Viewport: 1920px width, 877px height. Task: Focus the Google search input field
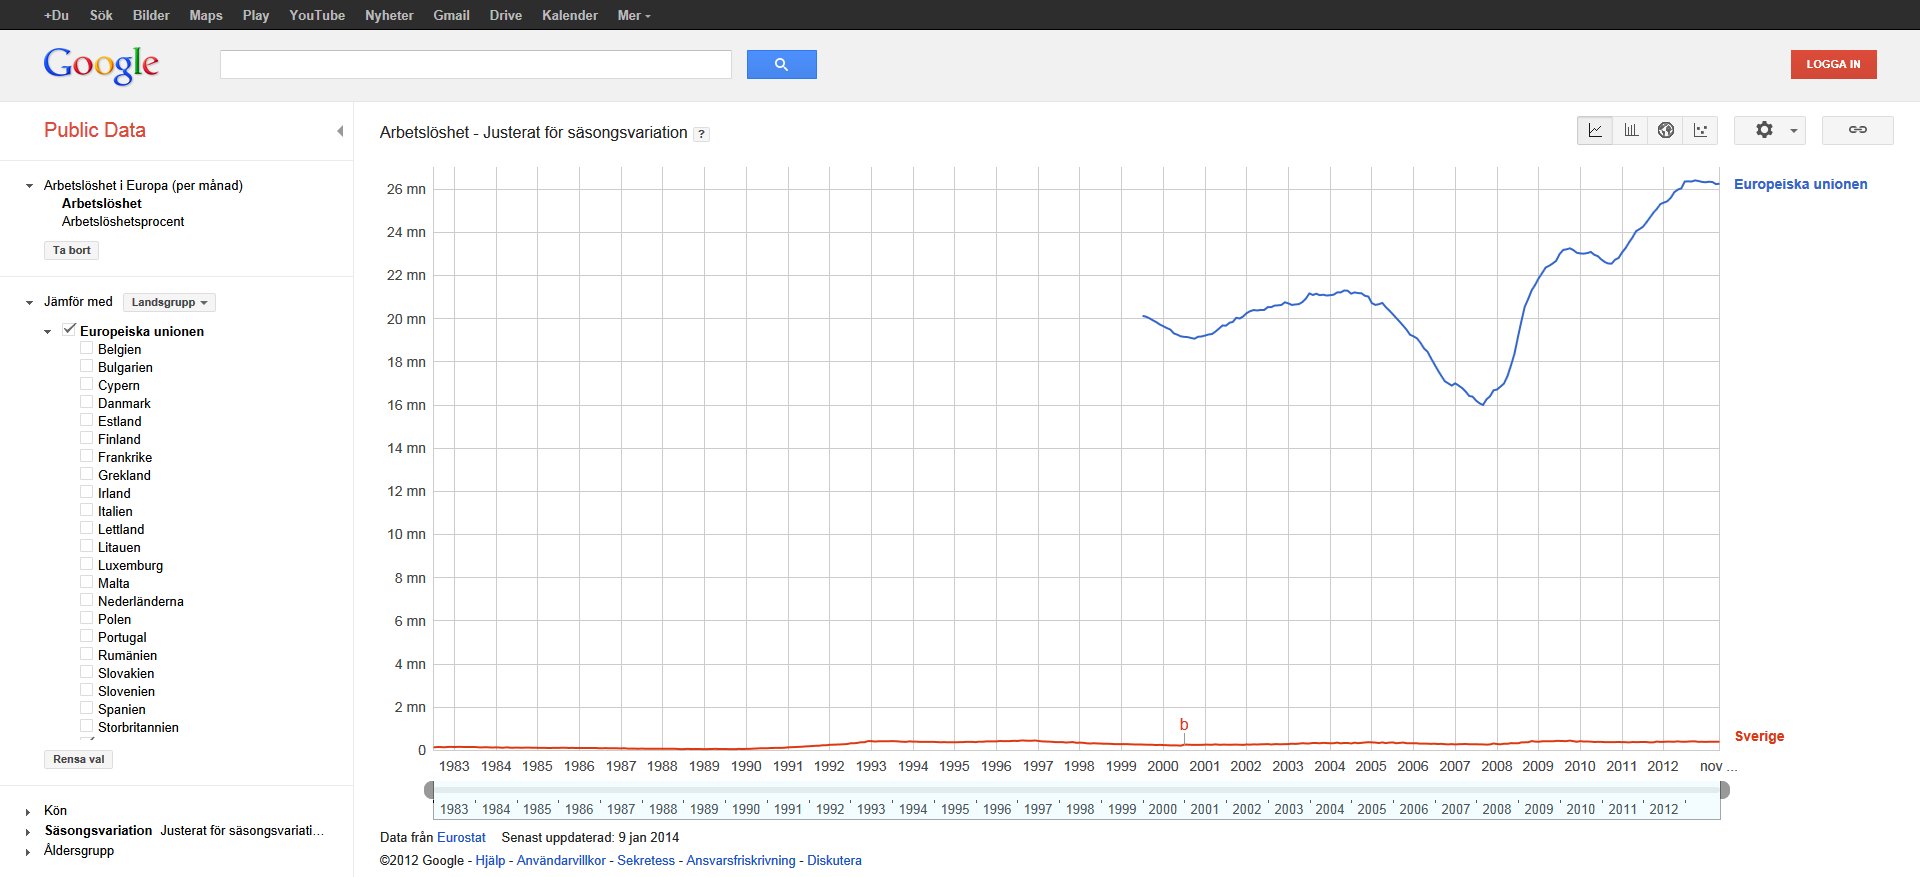(476, 64)
